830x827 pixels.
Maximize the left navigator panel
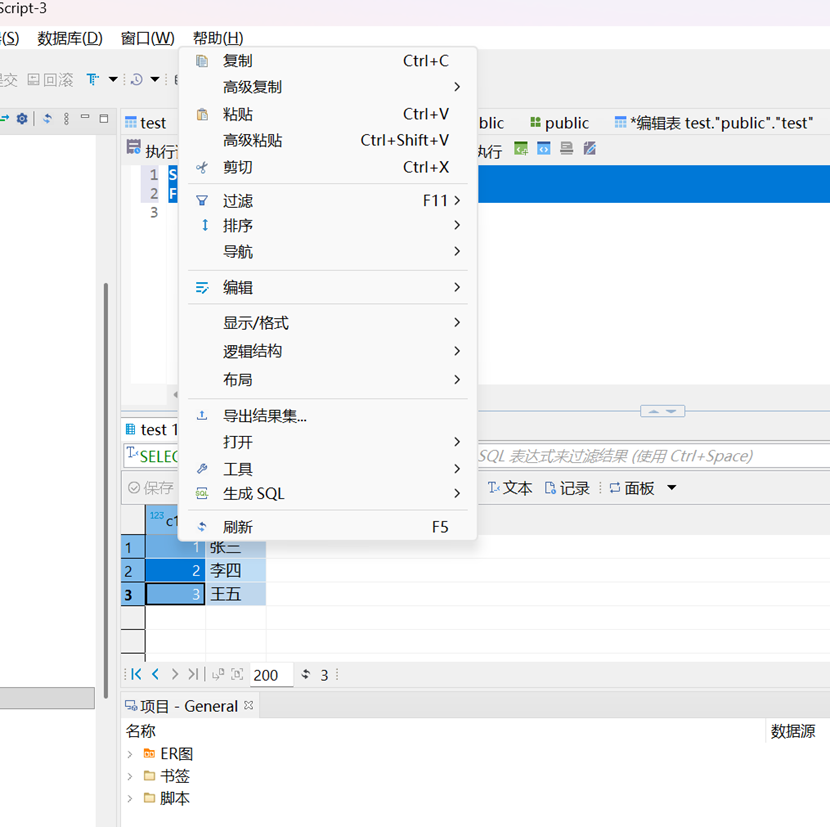(103, 119)
